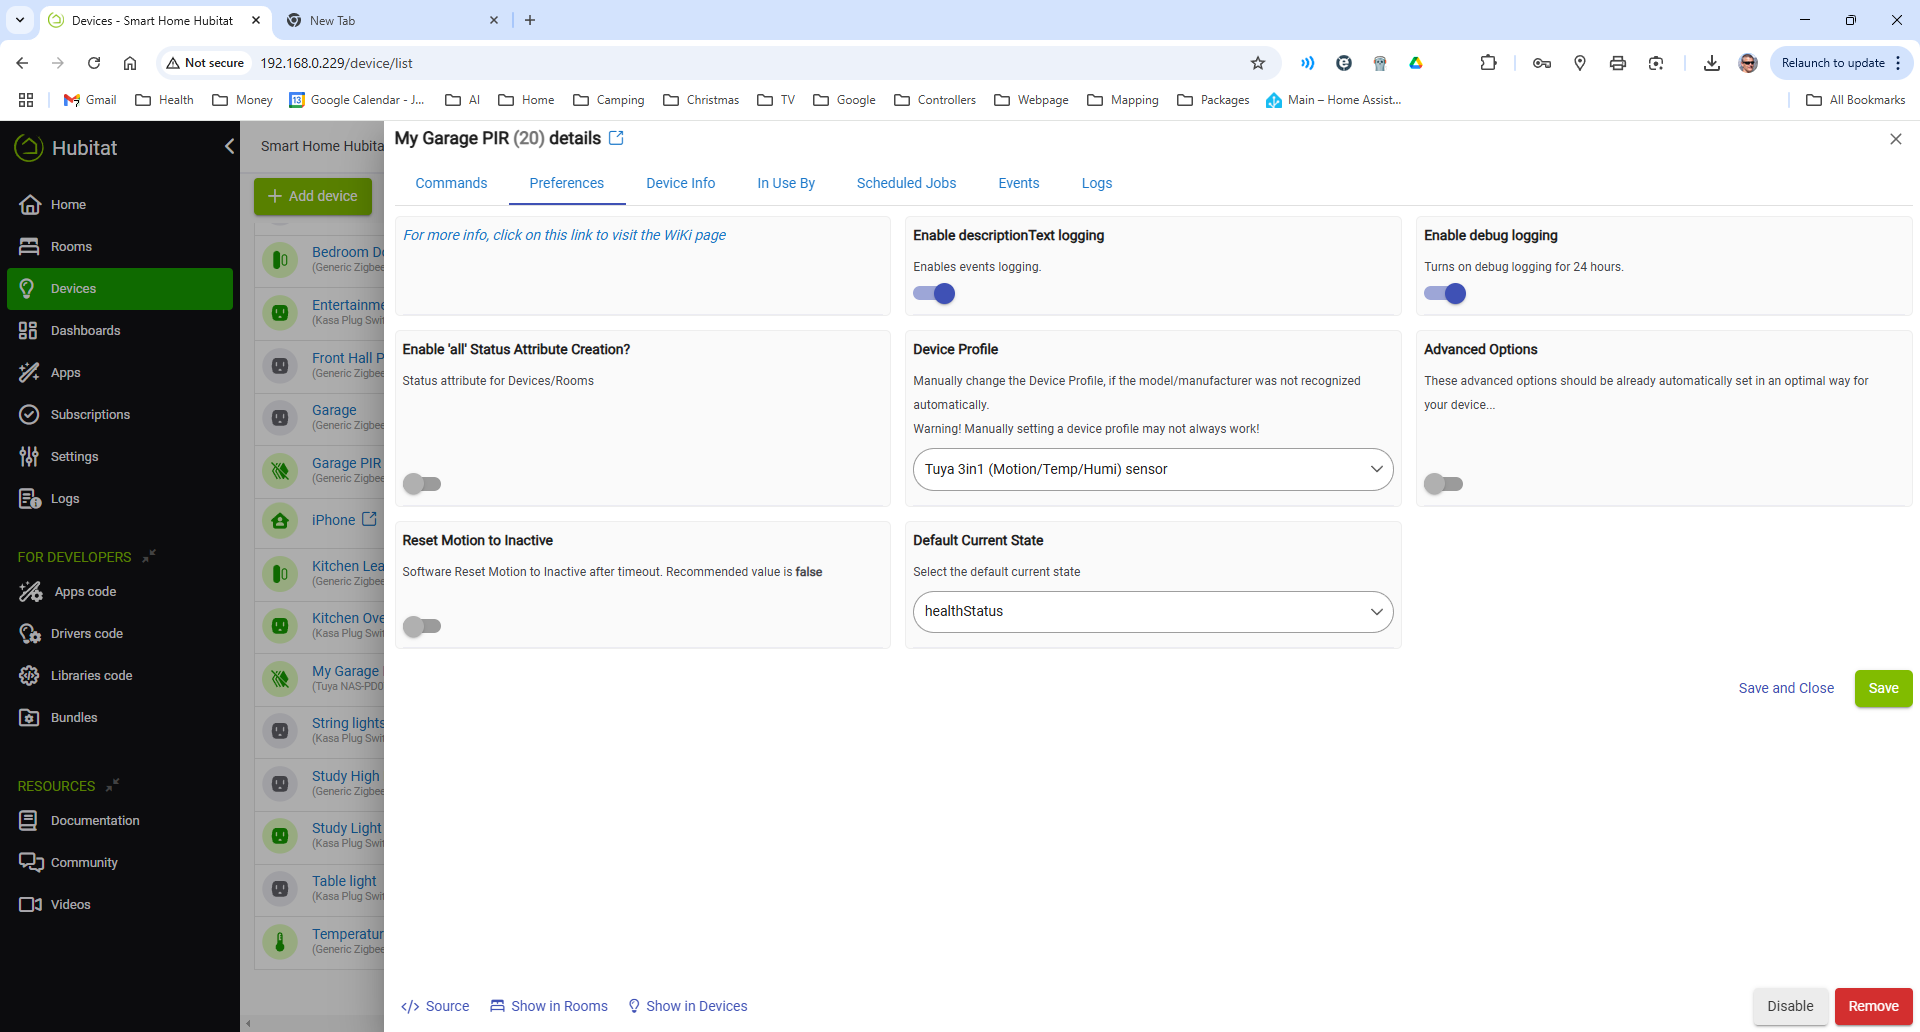Open browser extensions puzzle icon
1920x1032 pixels.
click(x=1488, y=63)
